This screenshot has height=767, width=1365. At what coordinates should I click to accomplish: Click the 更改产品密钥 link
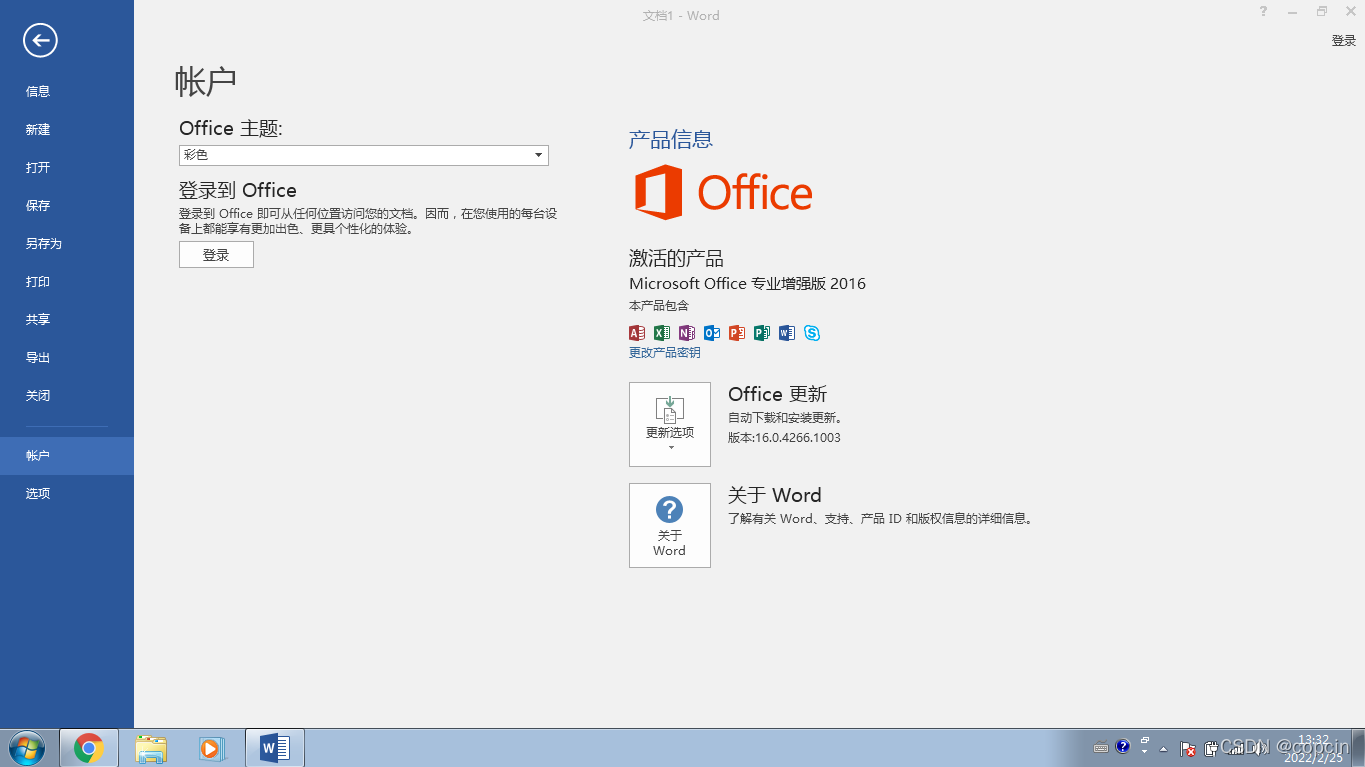pyautogui.click(x=664, y=353)
